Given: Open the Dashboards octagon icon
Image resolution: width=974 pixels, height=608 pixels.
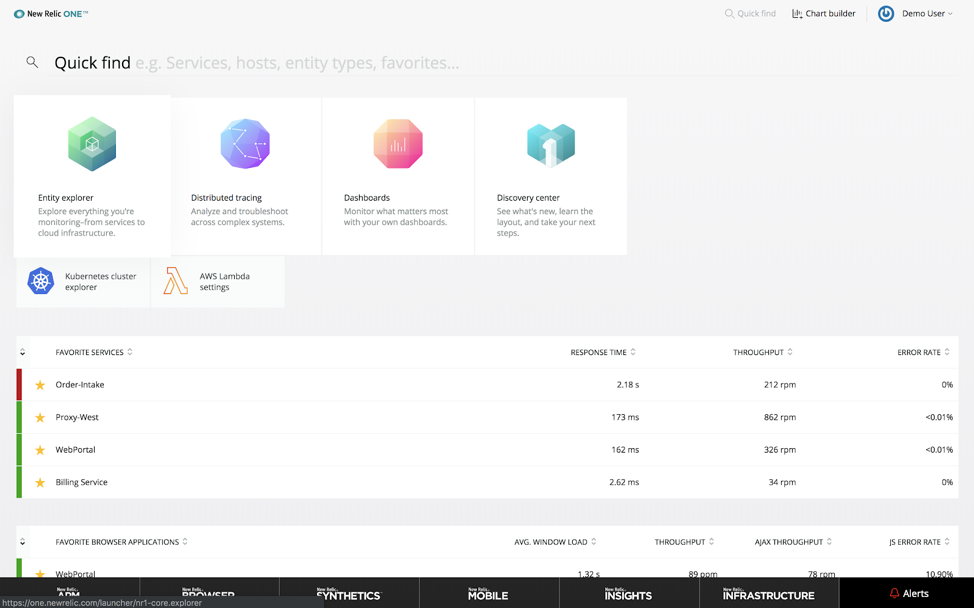Looking at the screenshot, I should pos(398,144).
